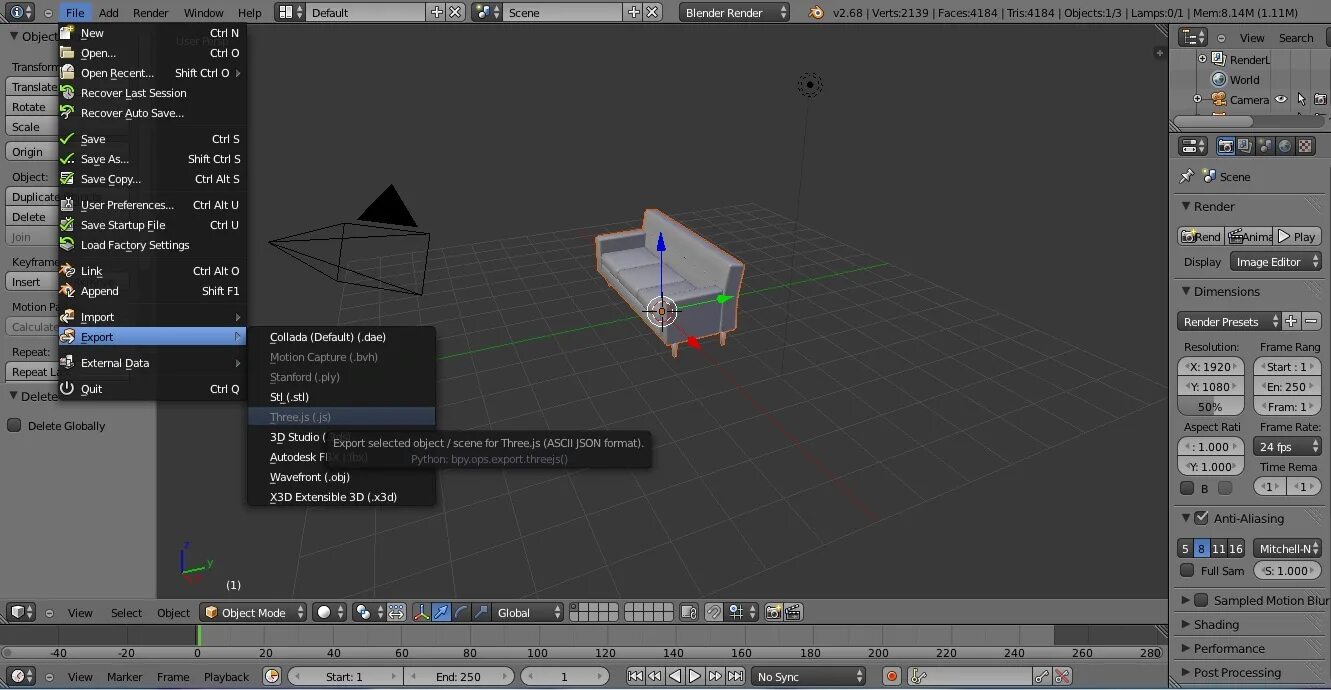Open the Import submenu in the File menu

151,317
